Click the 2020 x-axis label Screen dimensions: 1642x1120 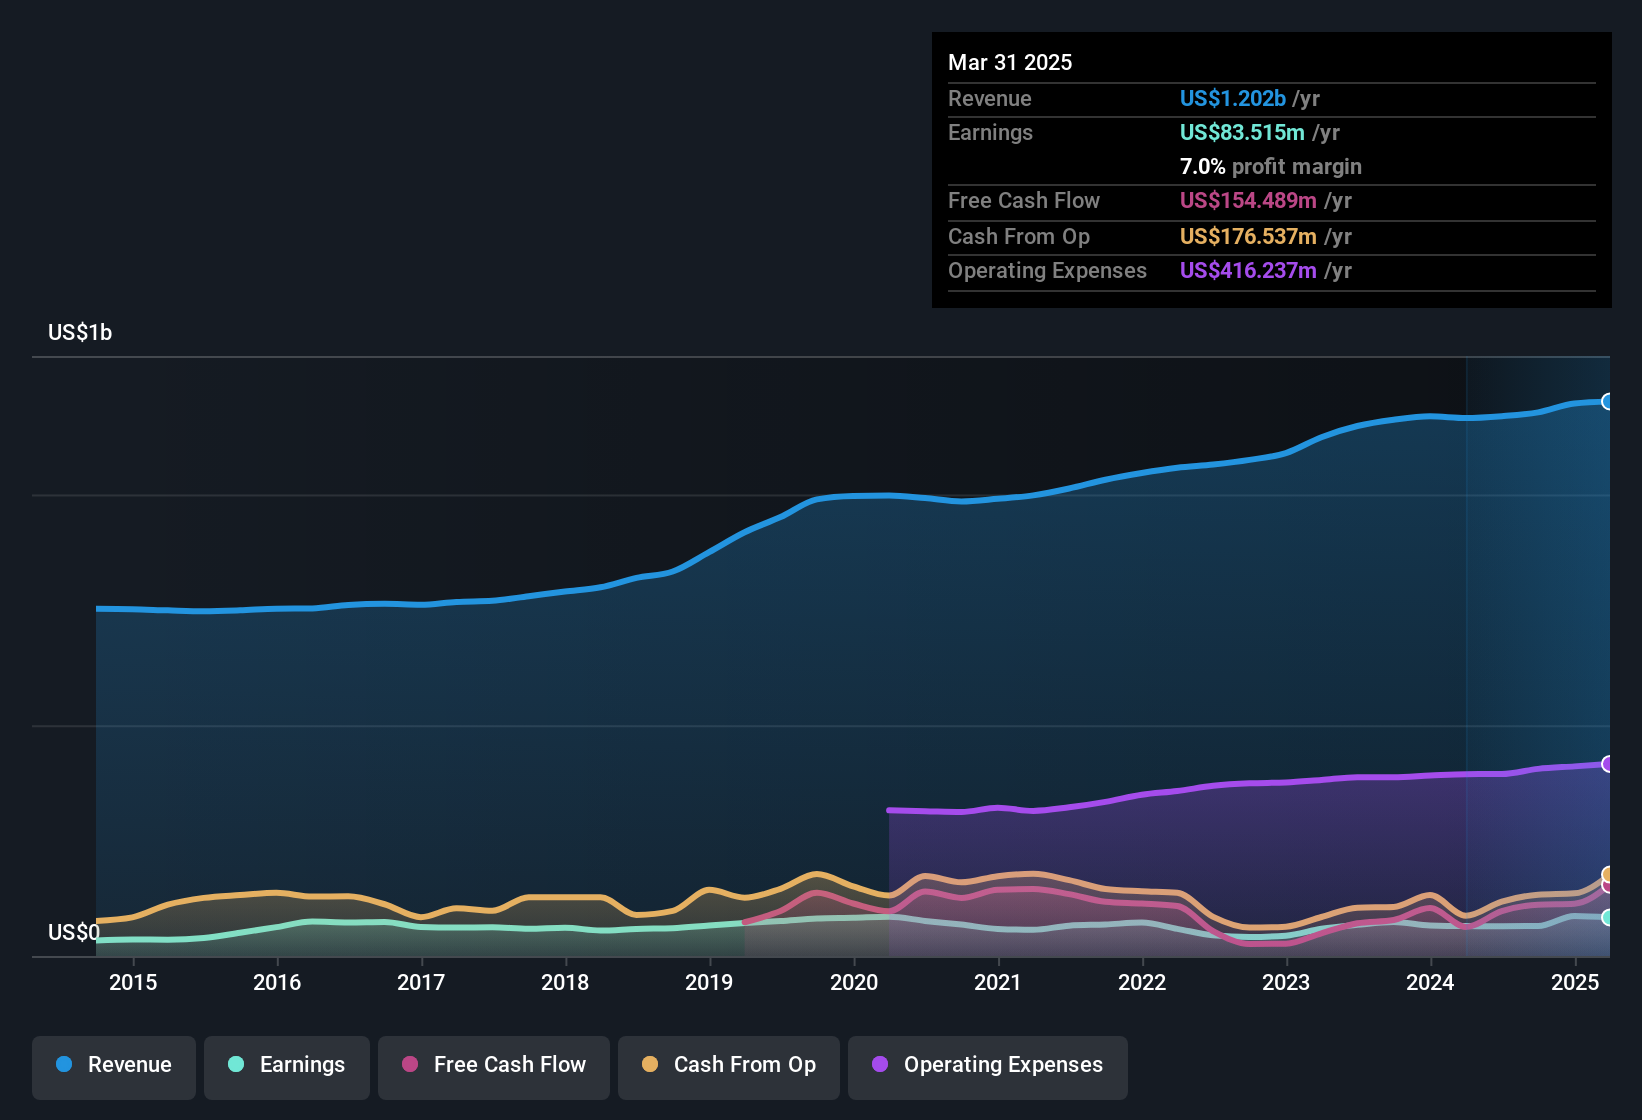(x=854, y=982)
